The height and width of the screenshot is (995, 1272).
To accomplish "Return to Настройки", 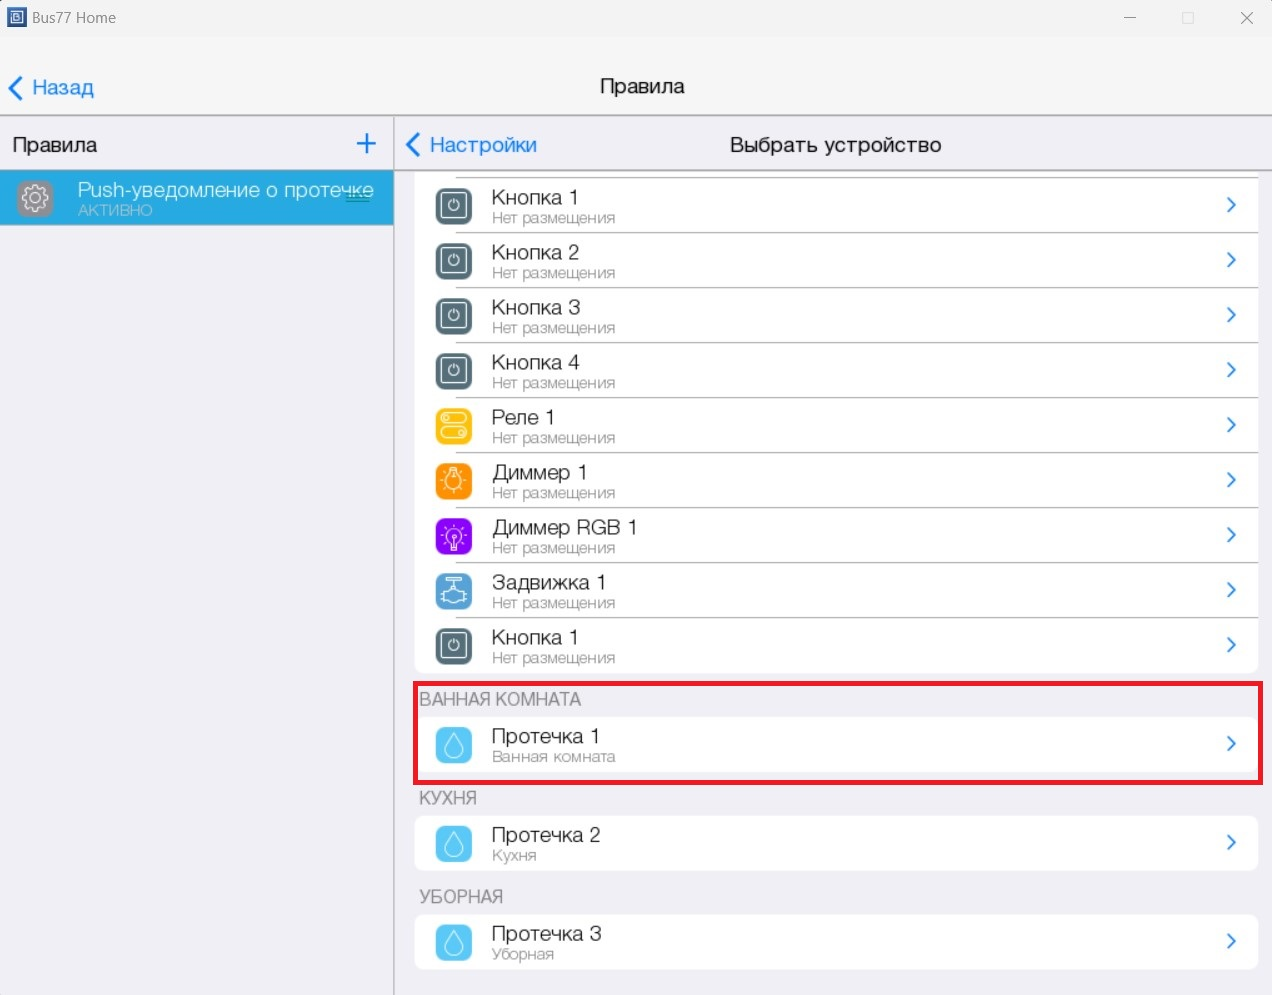I will pos(472,145).
